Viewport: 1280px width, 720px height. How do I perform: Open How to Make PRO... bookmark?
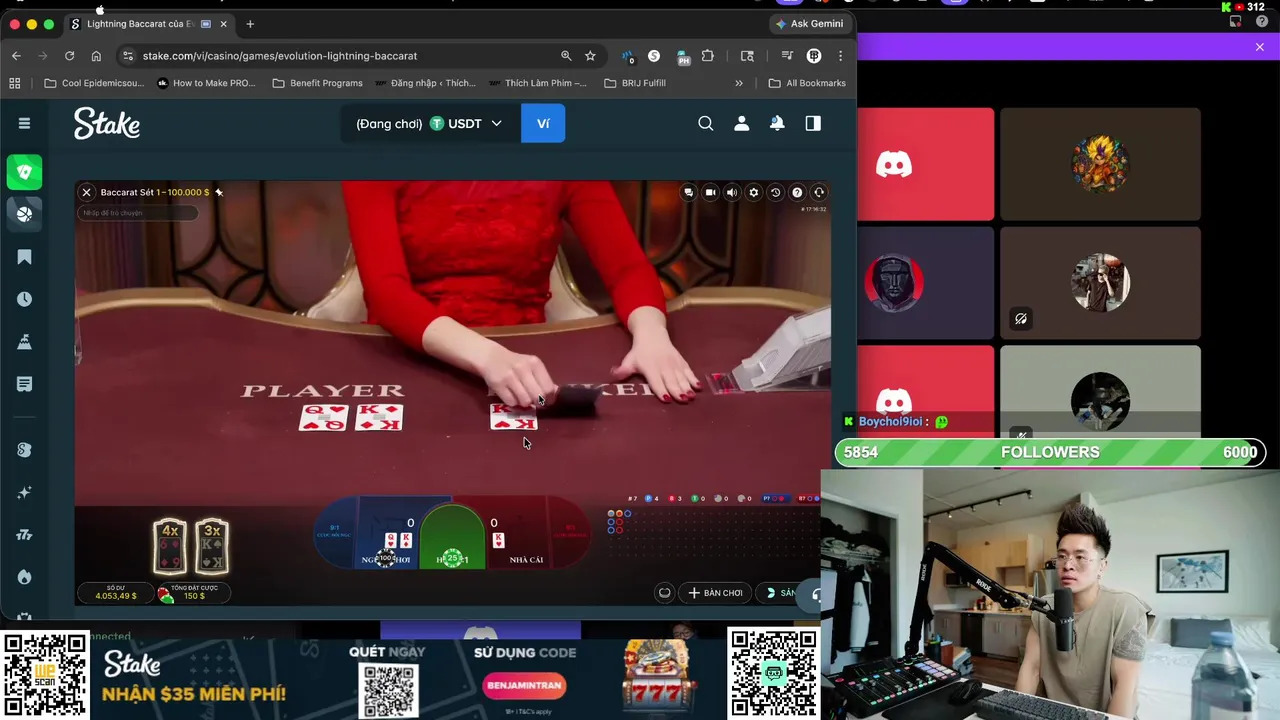coord(206,83)
